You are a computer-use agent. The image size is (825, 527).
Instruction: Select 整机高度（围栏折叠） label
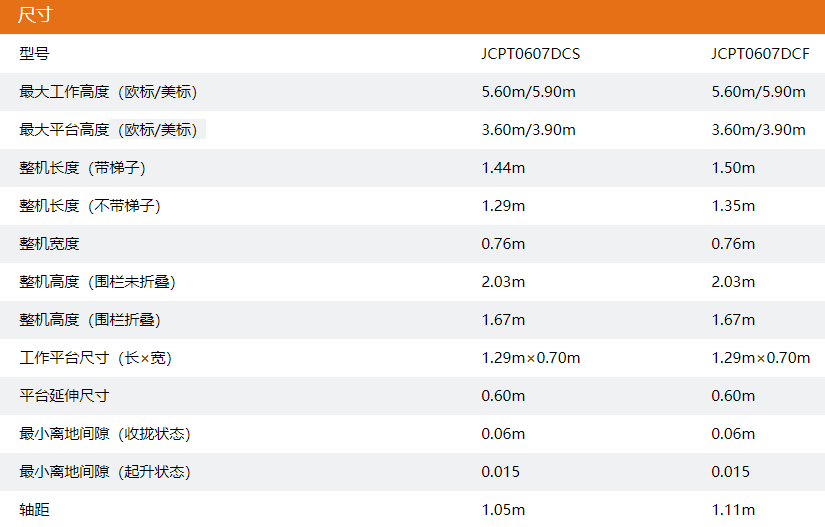click(x=90, y=320)
